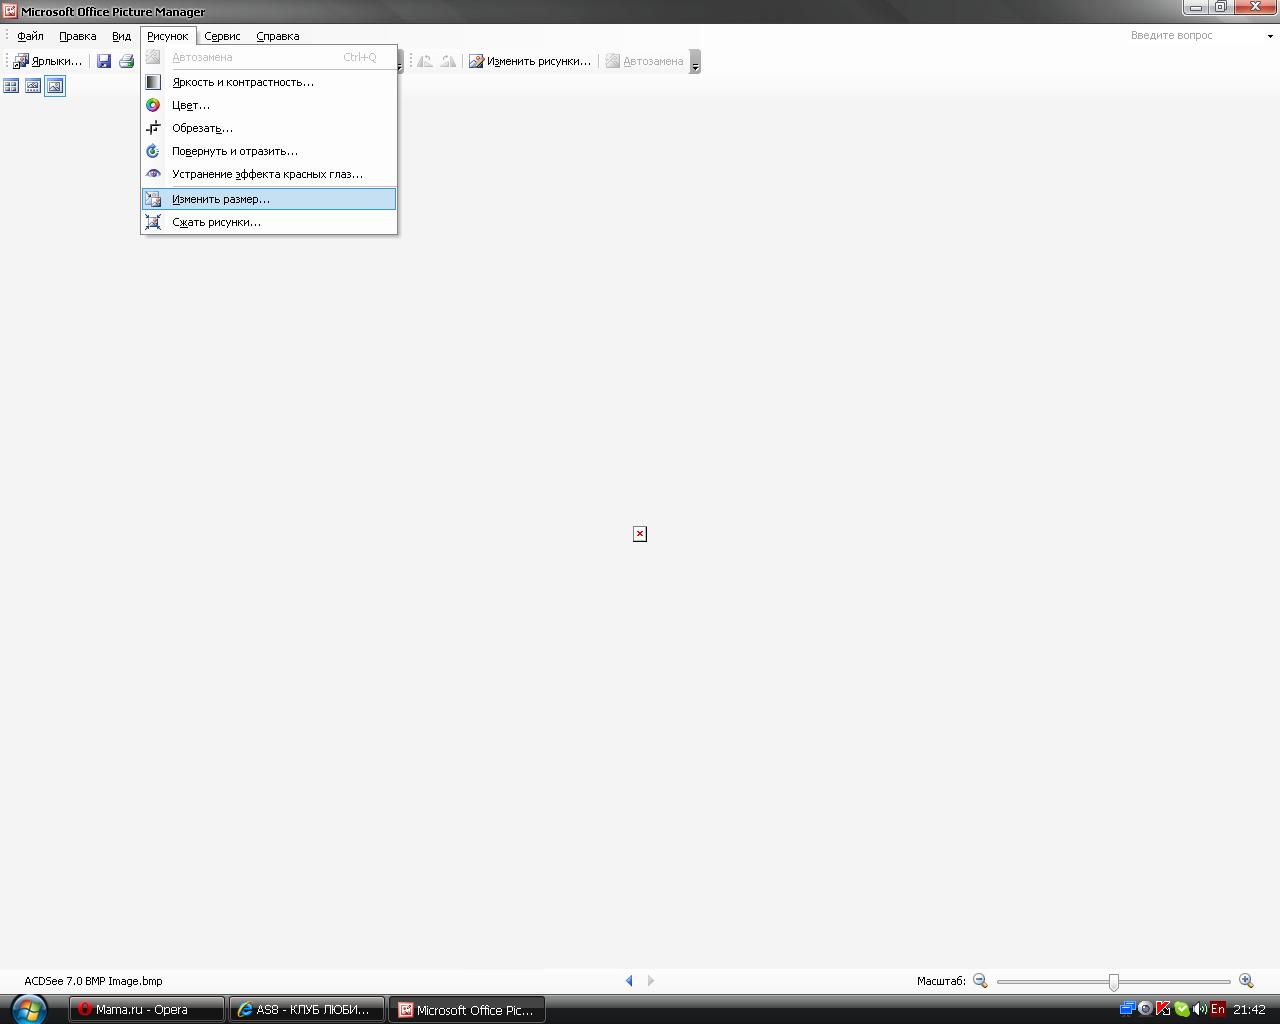The image size is (1280, 1024).
Task: Click the Введите вопрос help input box
Action: pos(1195,35)
